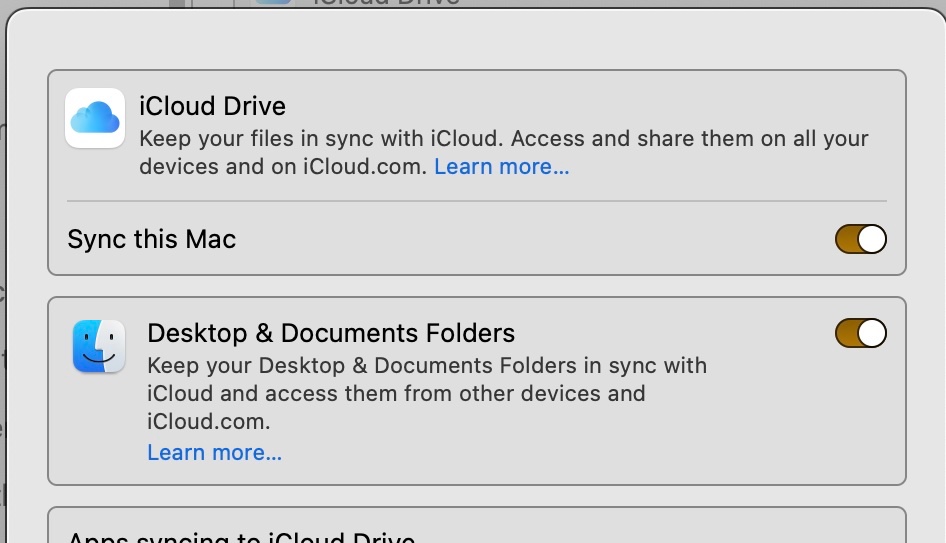Click the iCloud Drive heading in the sheet

[x=212, y=106]
